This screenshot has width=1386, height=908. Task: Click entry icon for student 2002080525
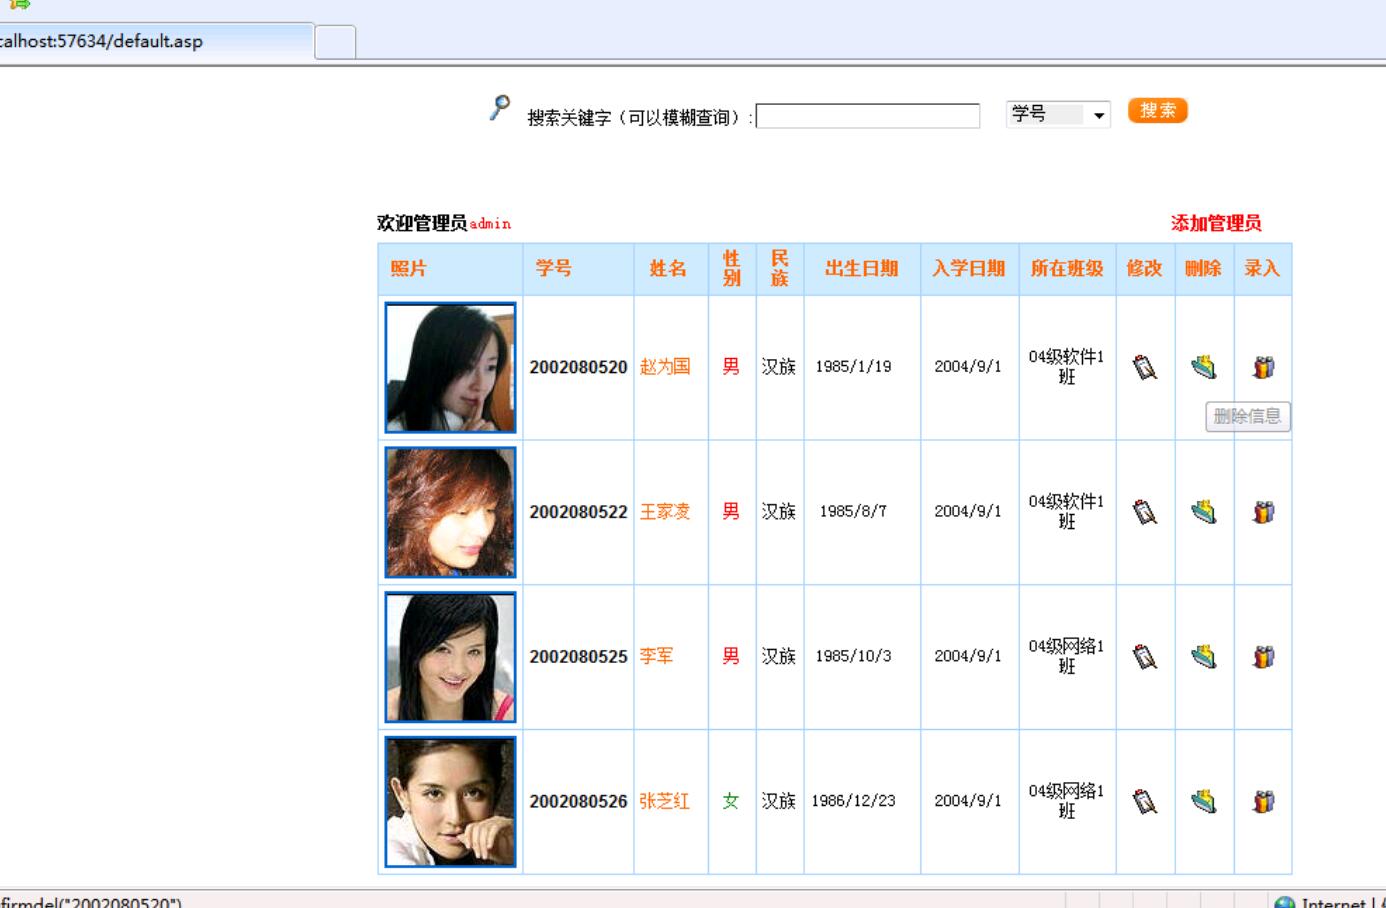click(x=1263, y=657)
